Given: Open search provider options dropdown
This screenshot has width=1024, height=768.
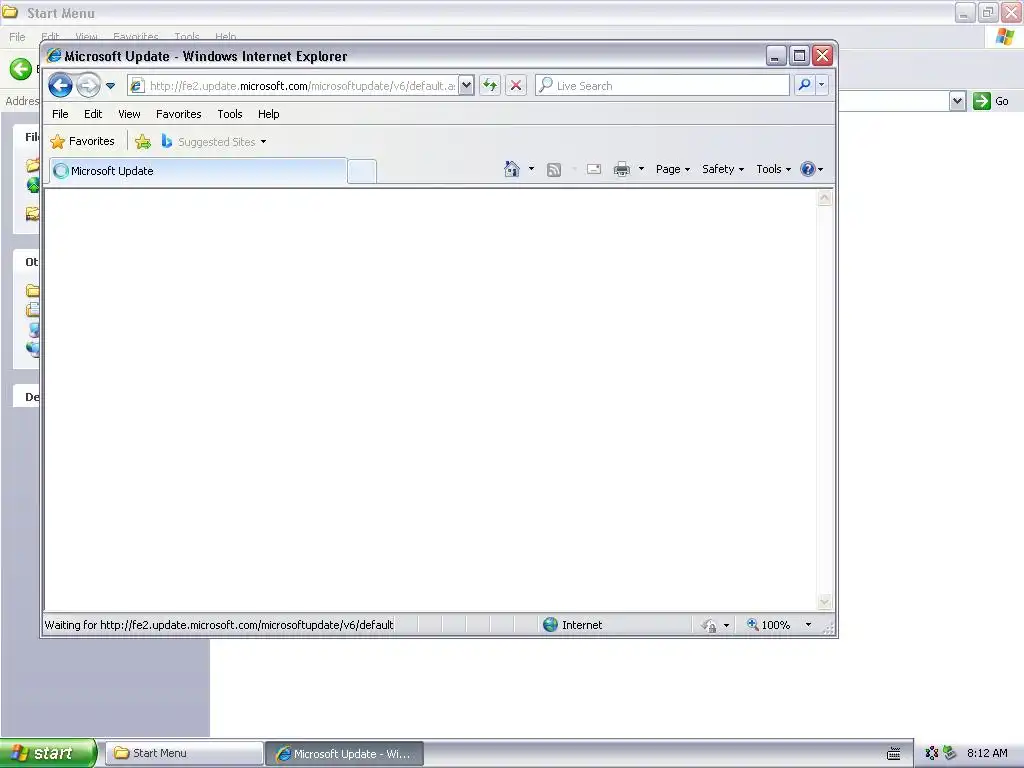Looking at the screenshot, I should coord(822,85).
